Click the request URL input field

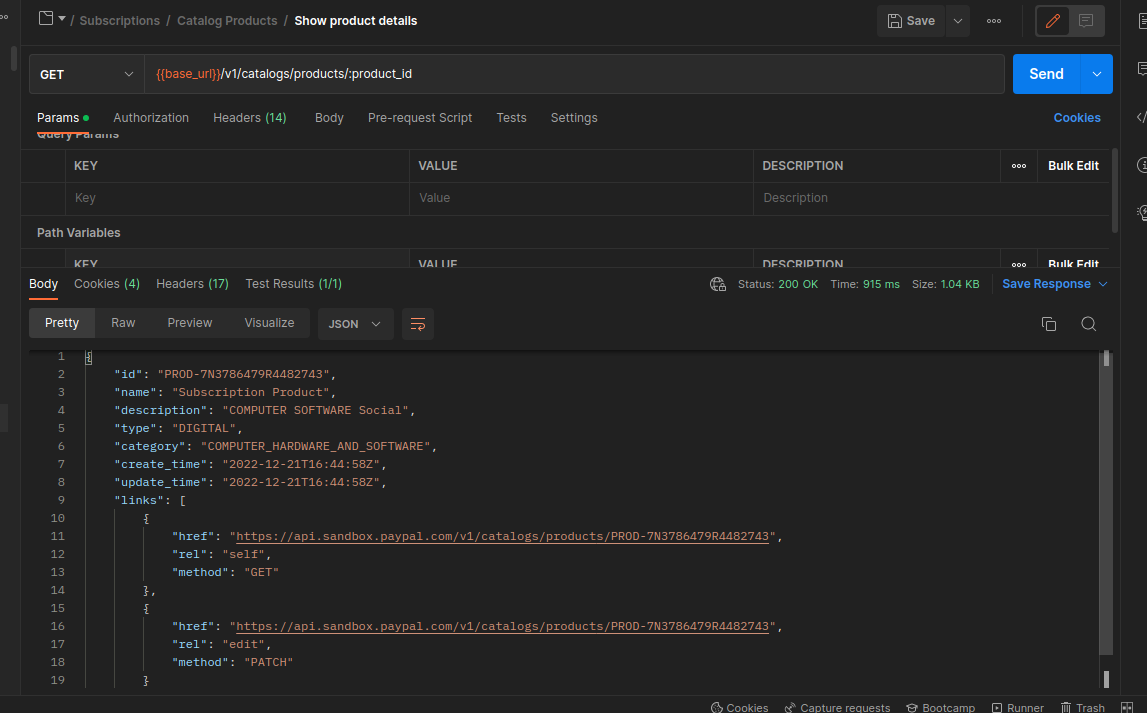click(x=575, y=74)
